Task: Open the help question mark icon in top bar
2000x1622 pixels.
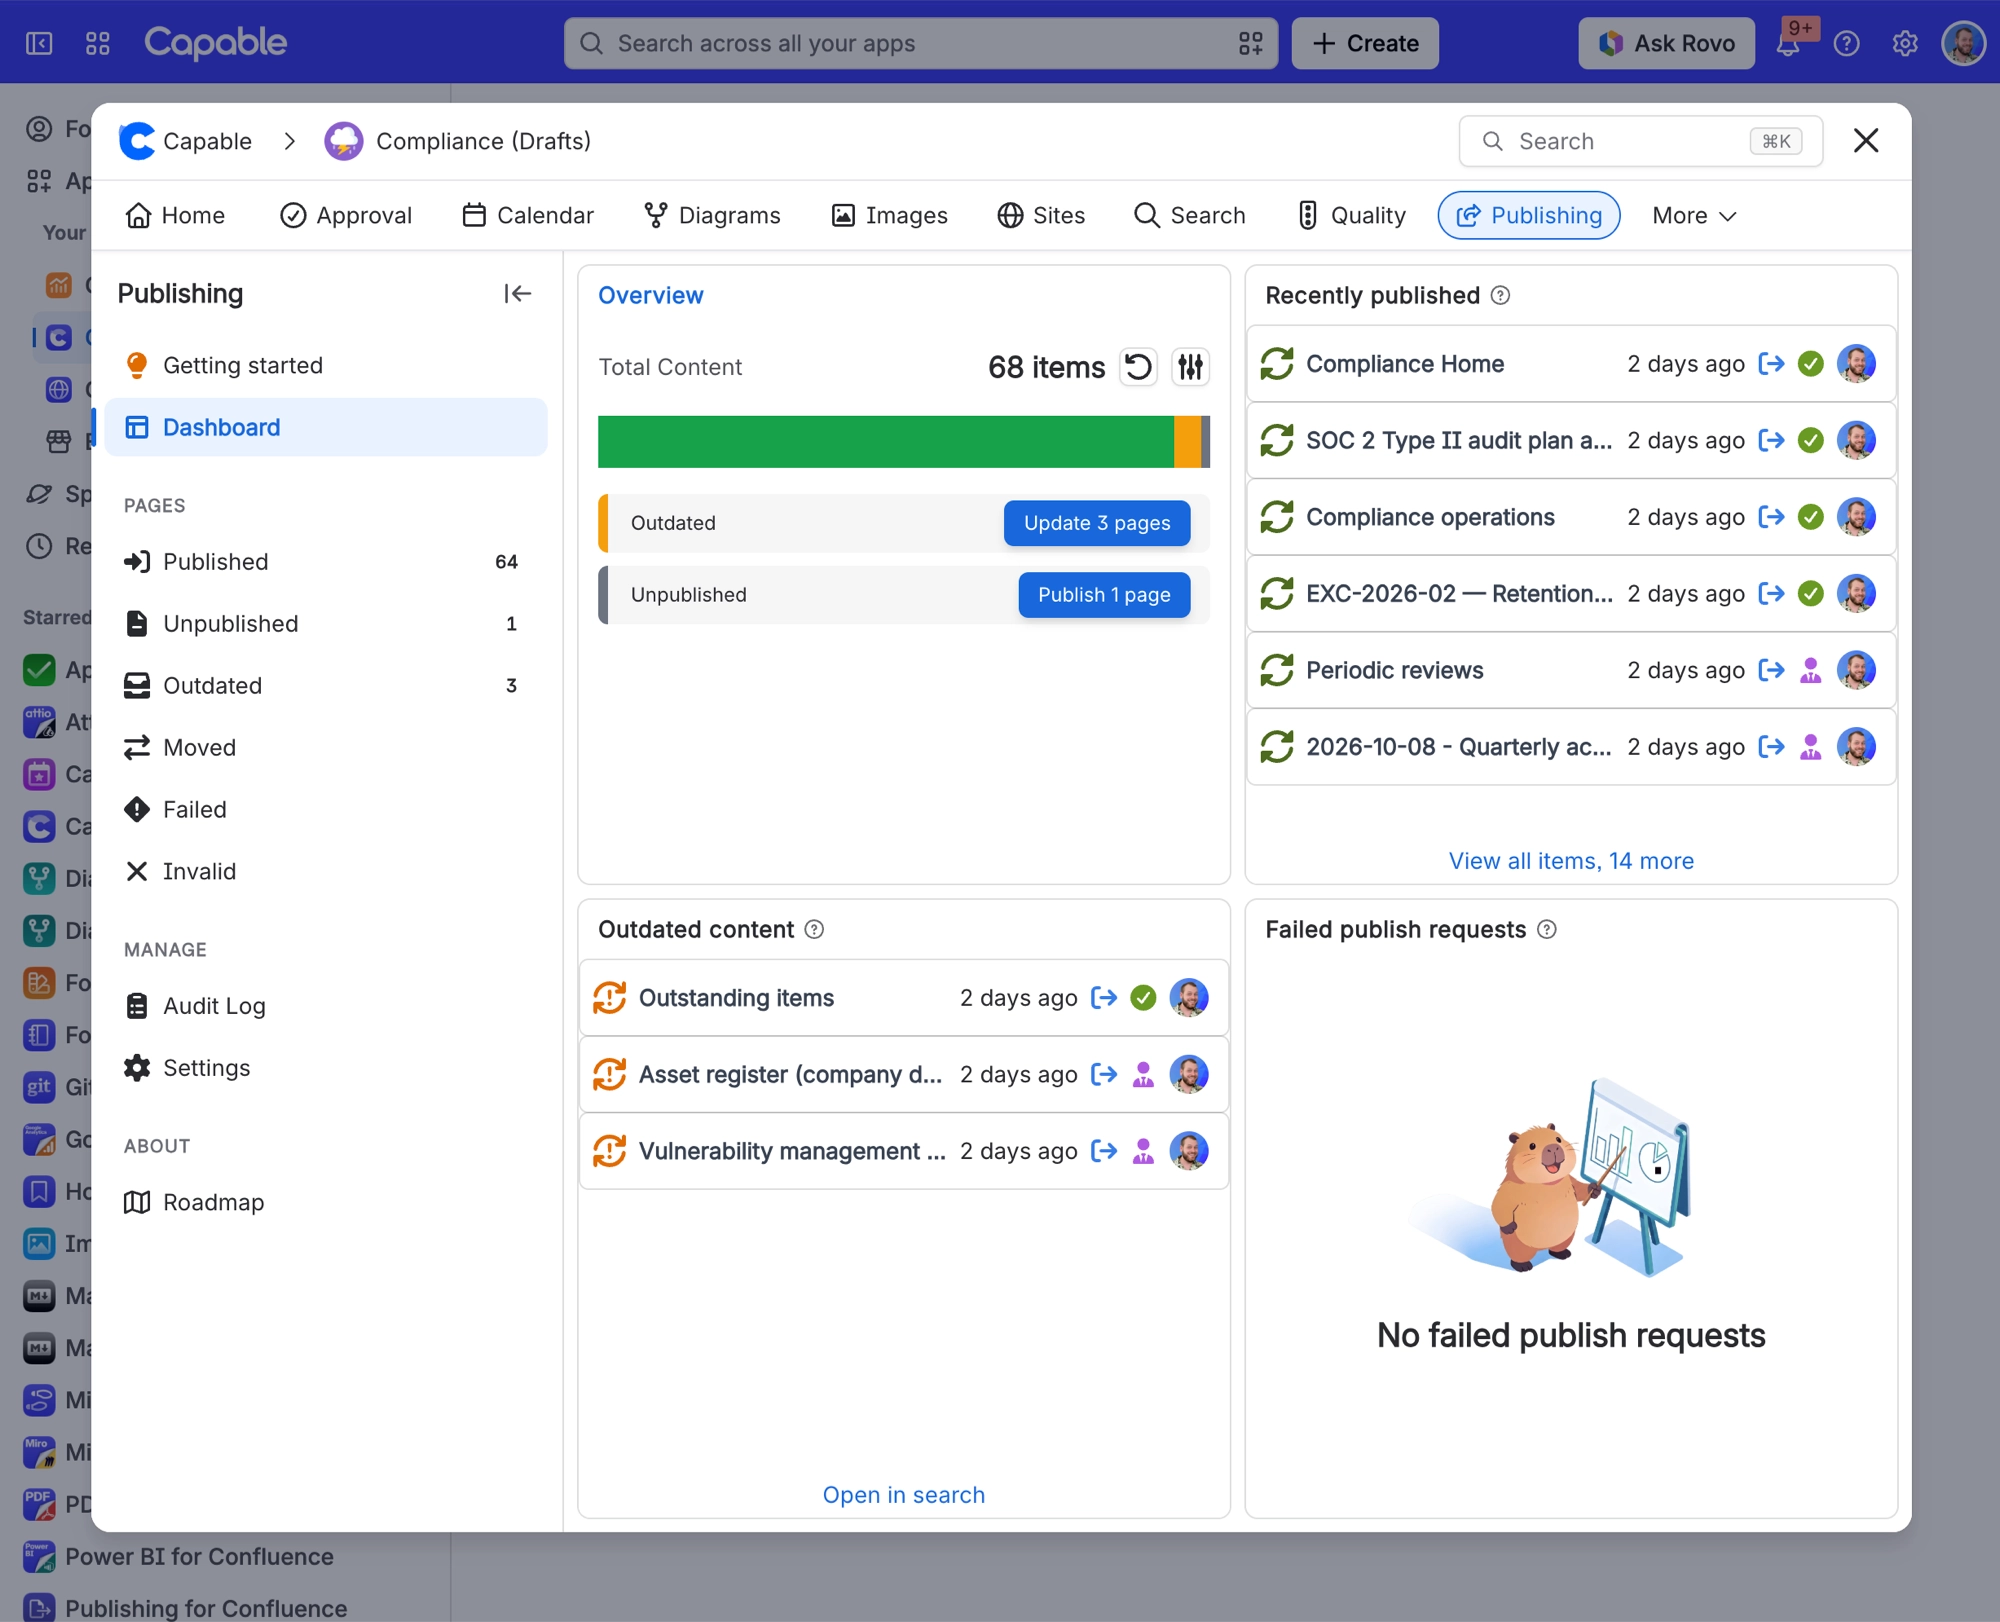Action: 1846,43
